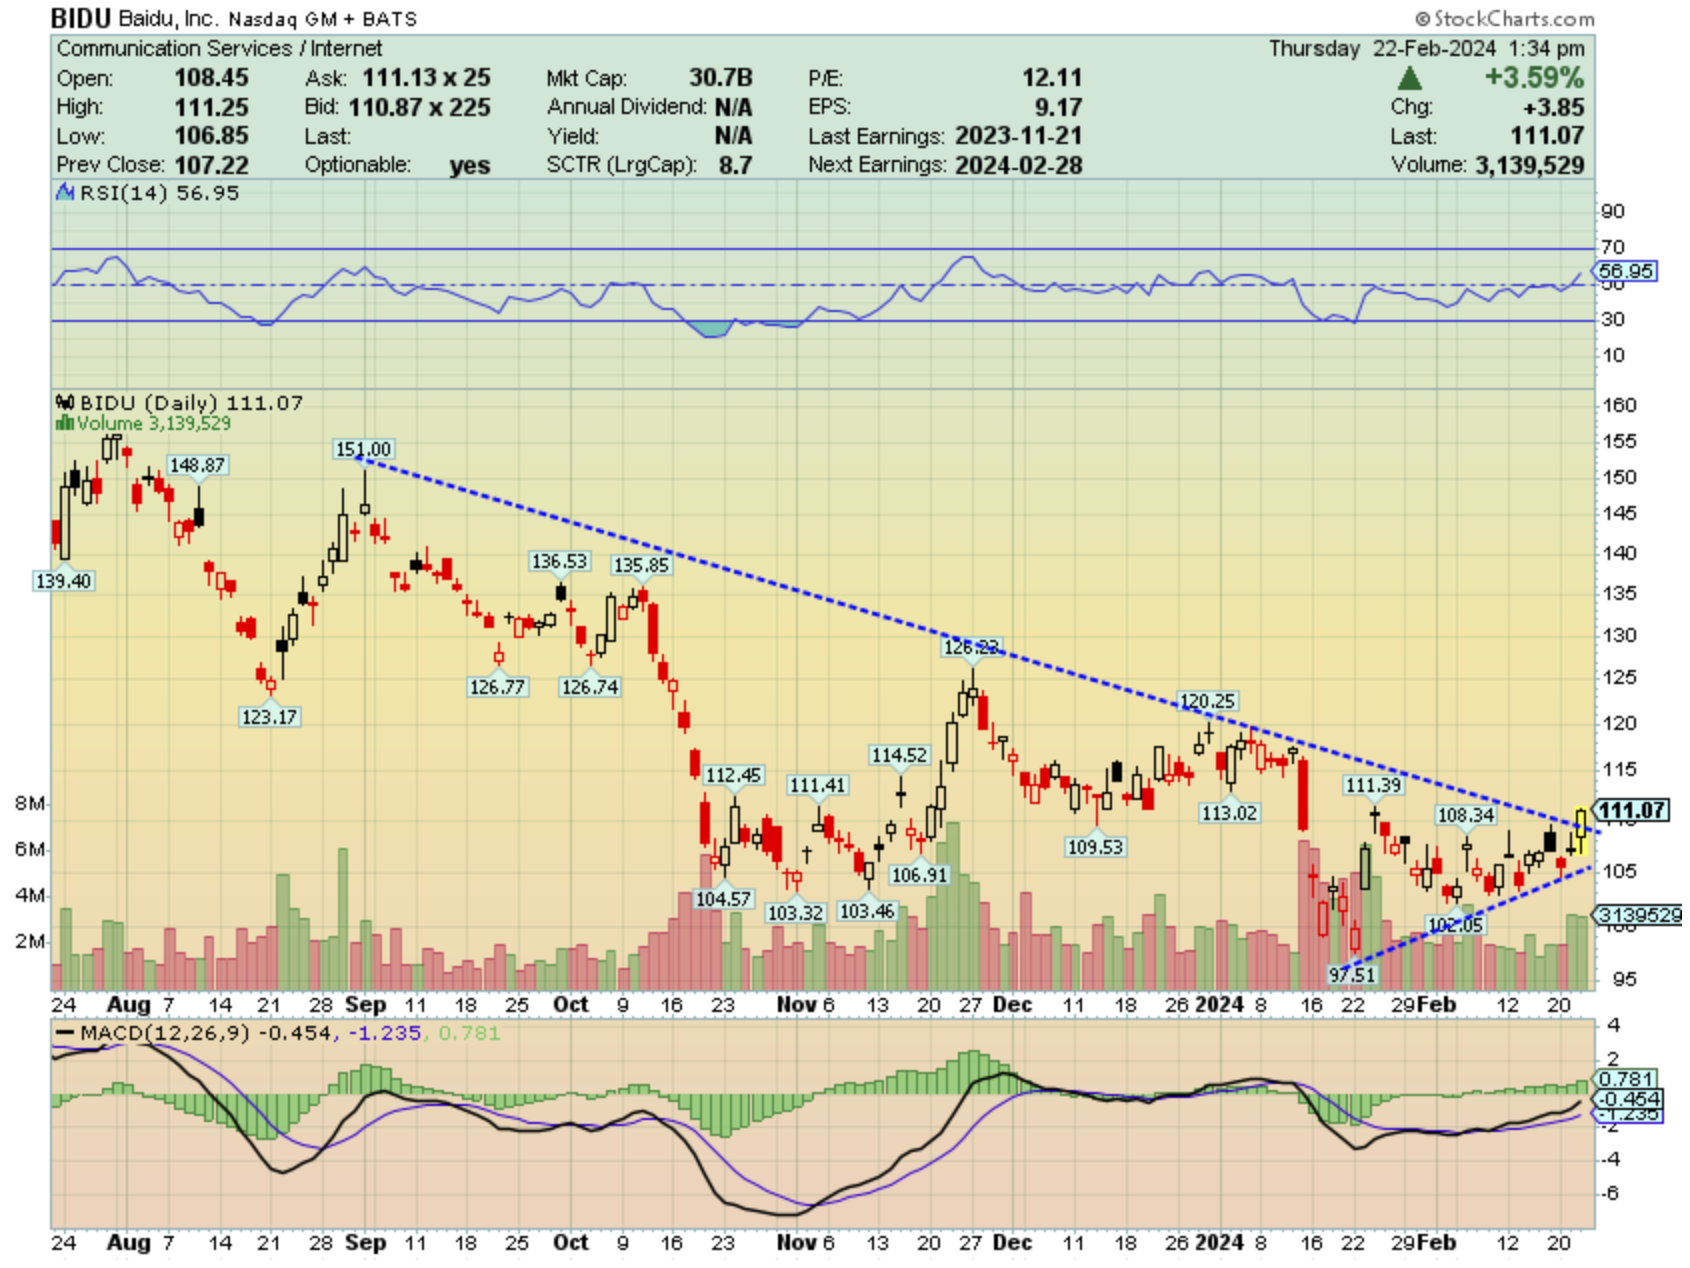Click the candlestick icon beside BIDU (Daily)
This screenshot has height=1268, width=1690.
pos(65,402)
